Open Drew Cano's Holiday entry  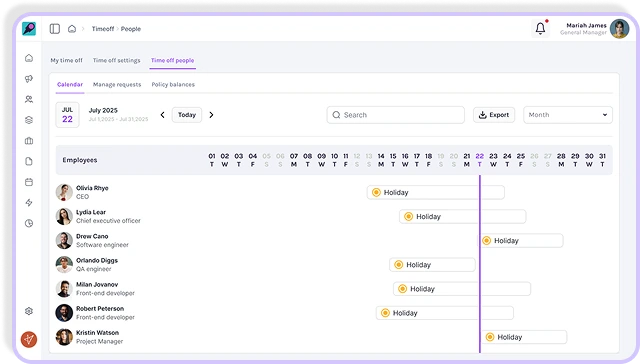(x=520, y=240)
